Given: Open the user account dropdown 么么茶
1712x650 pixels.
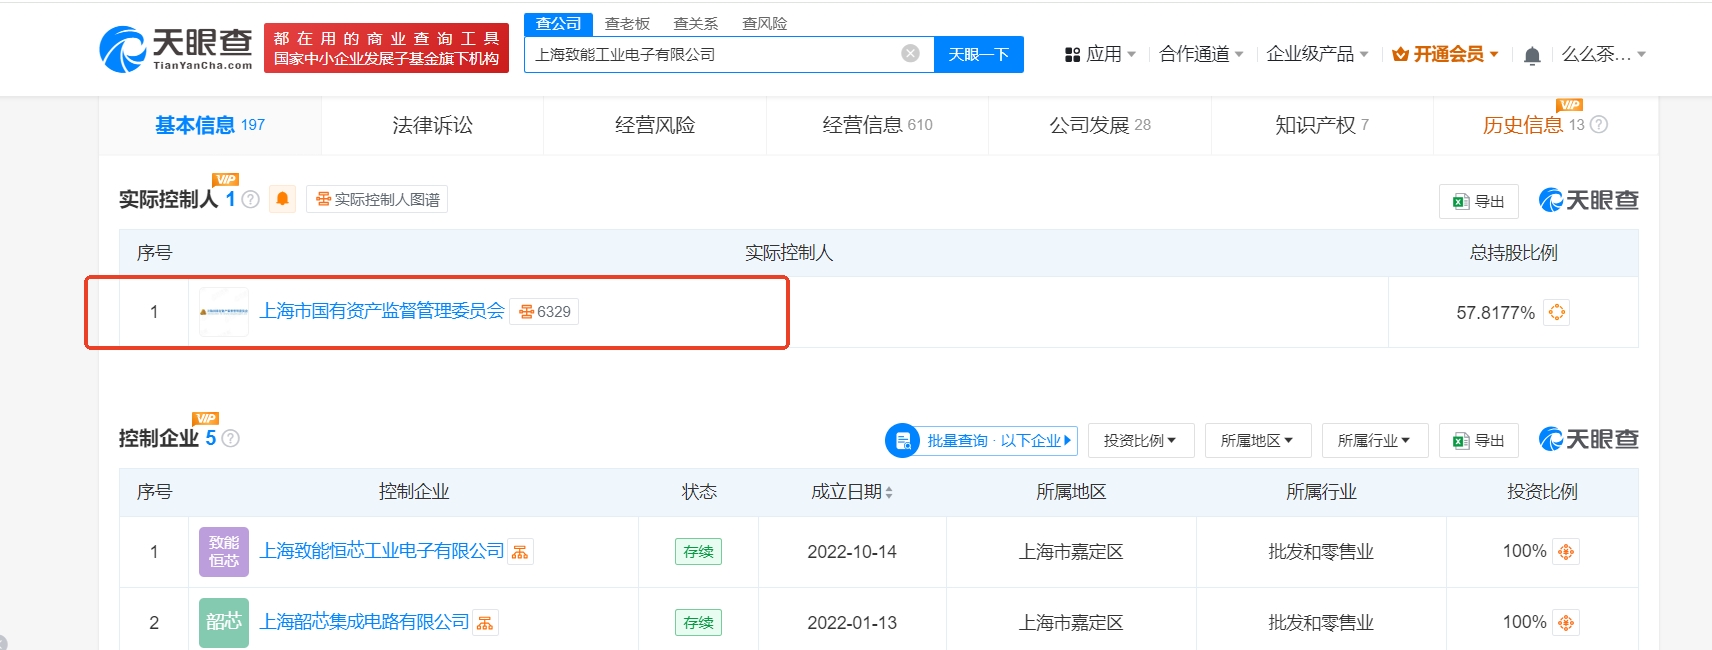Looking at the screenshot, I should (x=1604, y=54).
